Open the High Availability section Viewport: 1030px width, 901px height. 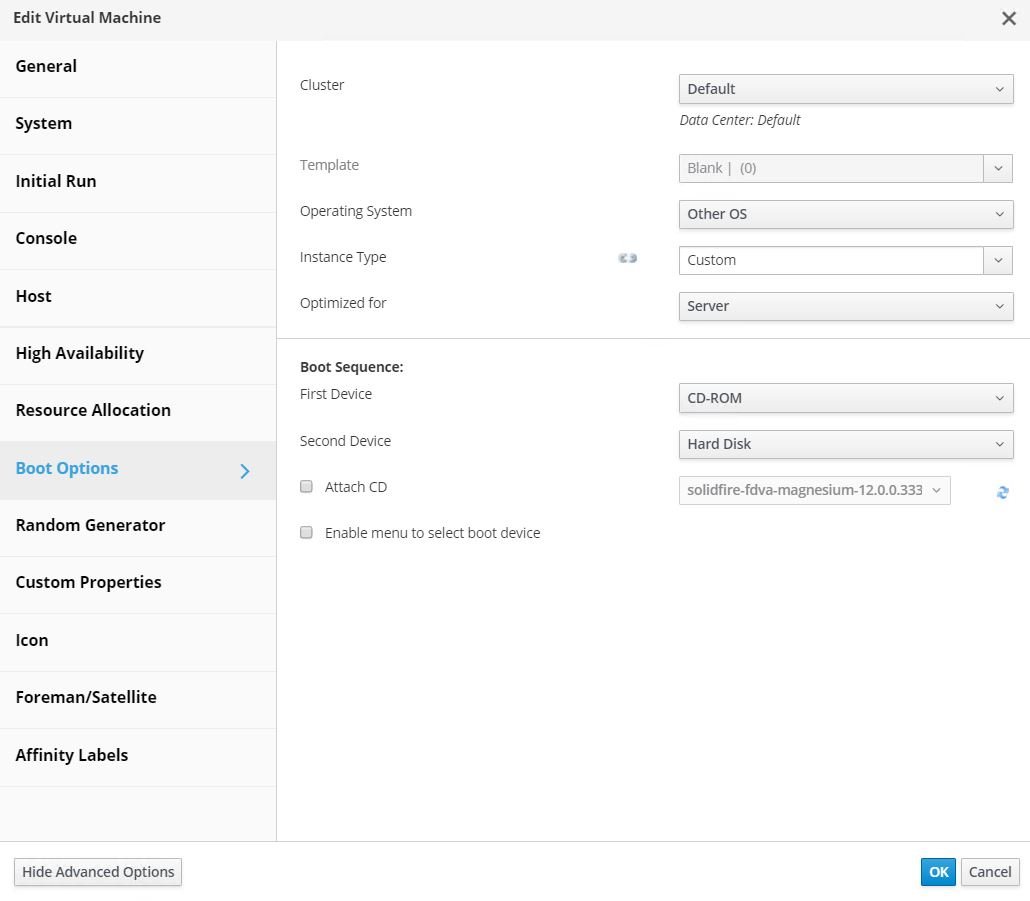(x=80, y=353)
